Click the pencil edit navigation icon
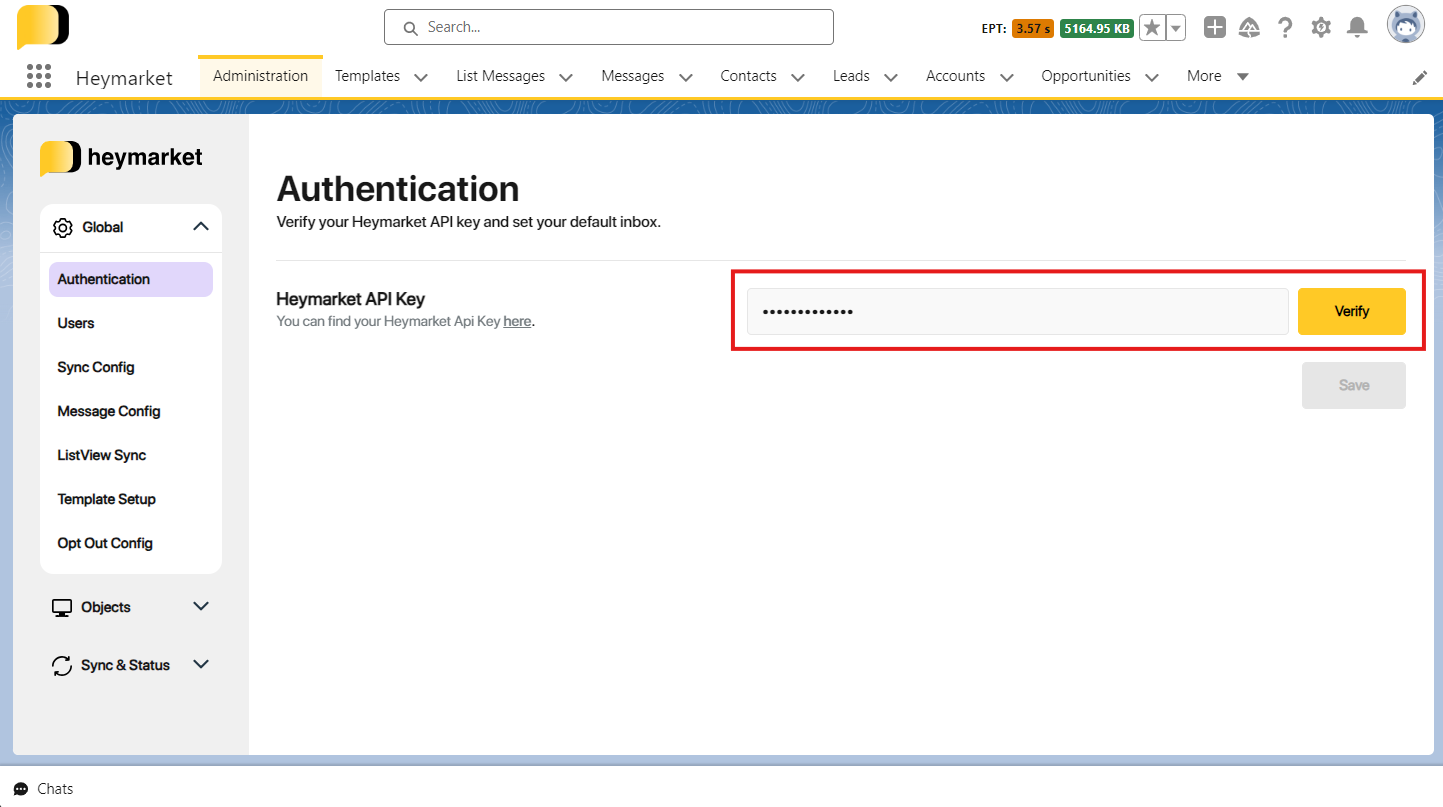Viewport: 1443px width, 807px height. [1420, 78]
